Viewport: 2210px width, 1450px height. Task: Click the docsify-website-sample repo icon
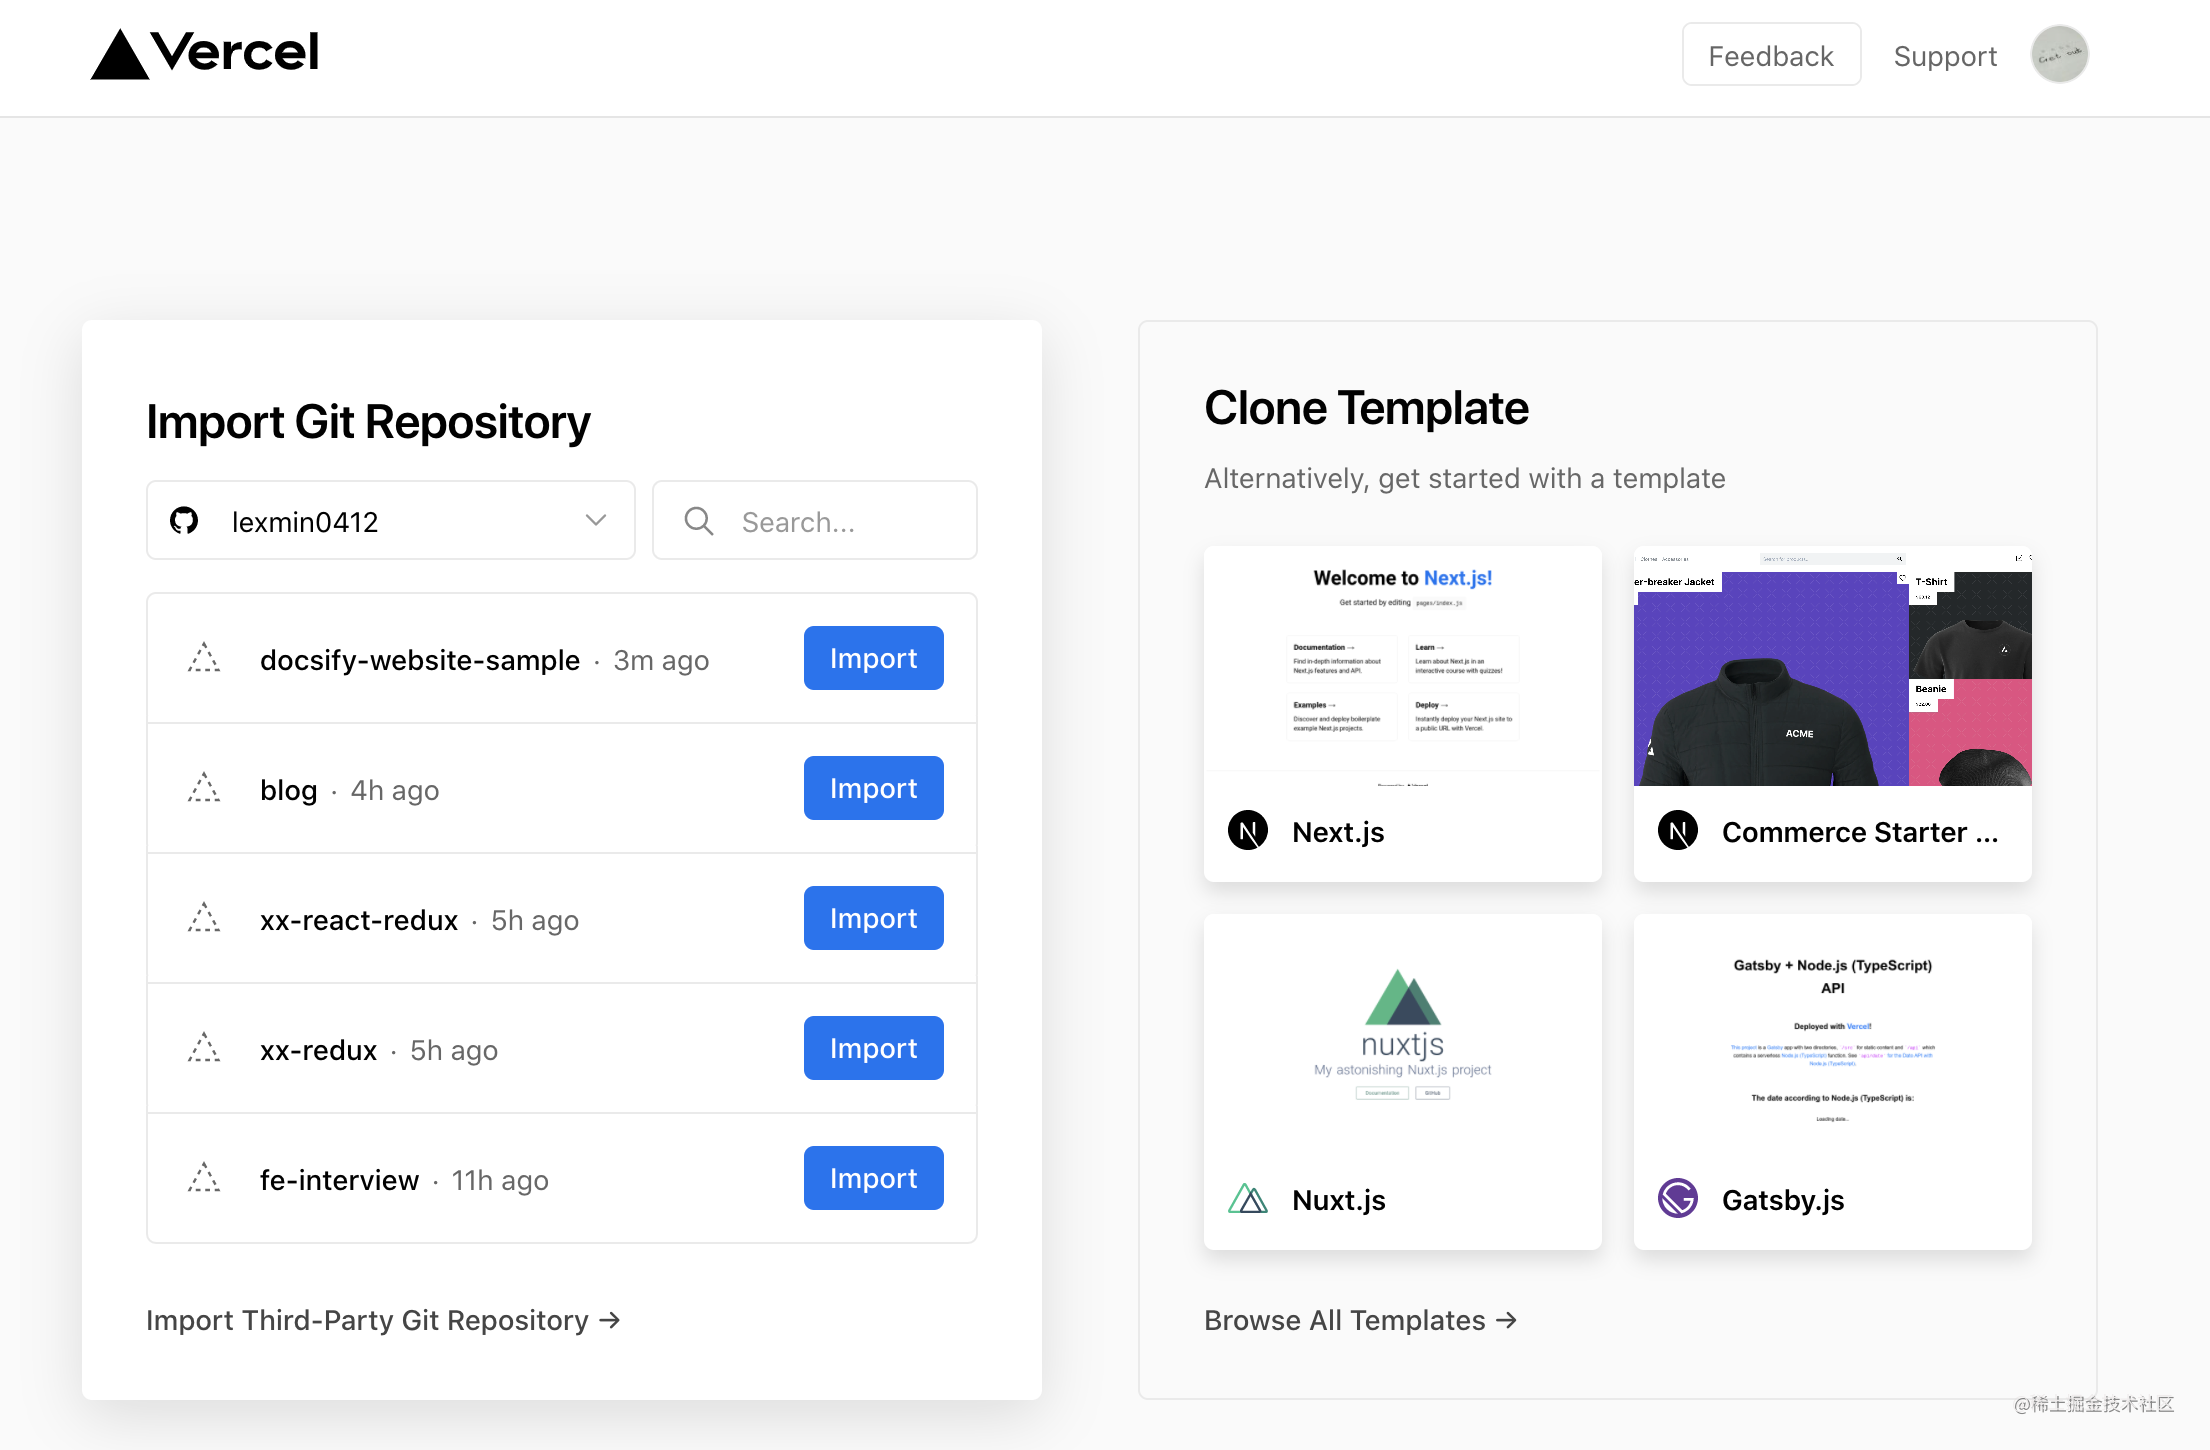click(x=204, y=658)
